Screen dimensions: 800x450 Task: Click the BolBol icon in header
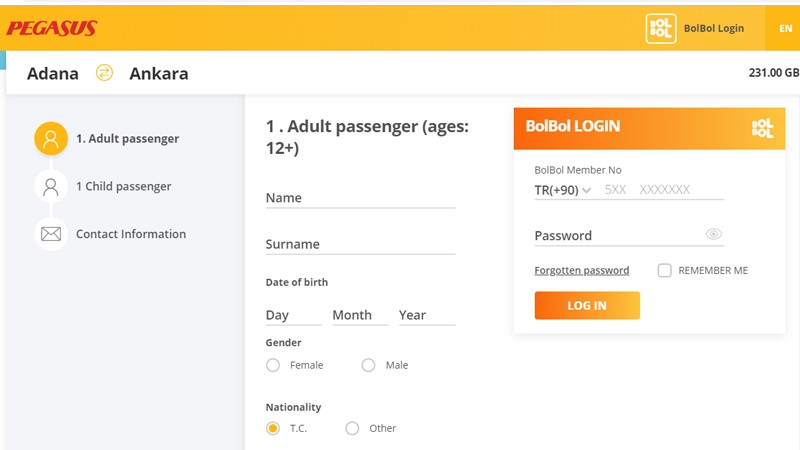[661, 28]
